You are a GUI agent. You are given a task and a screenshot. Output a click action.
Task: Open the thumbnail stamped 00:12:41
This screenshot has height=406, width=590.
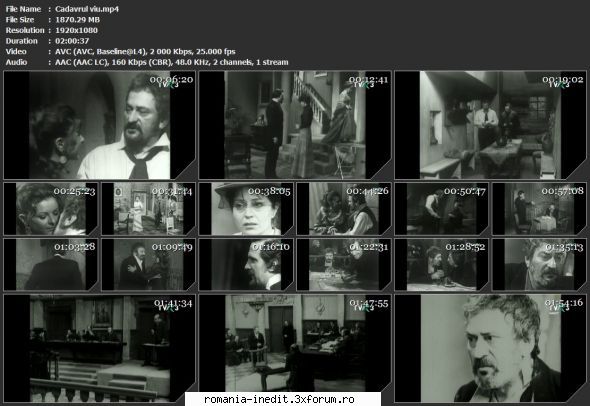coord(295,125)
